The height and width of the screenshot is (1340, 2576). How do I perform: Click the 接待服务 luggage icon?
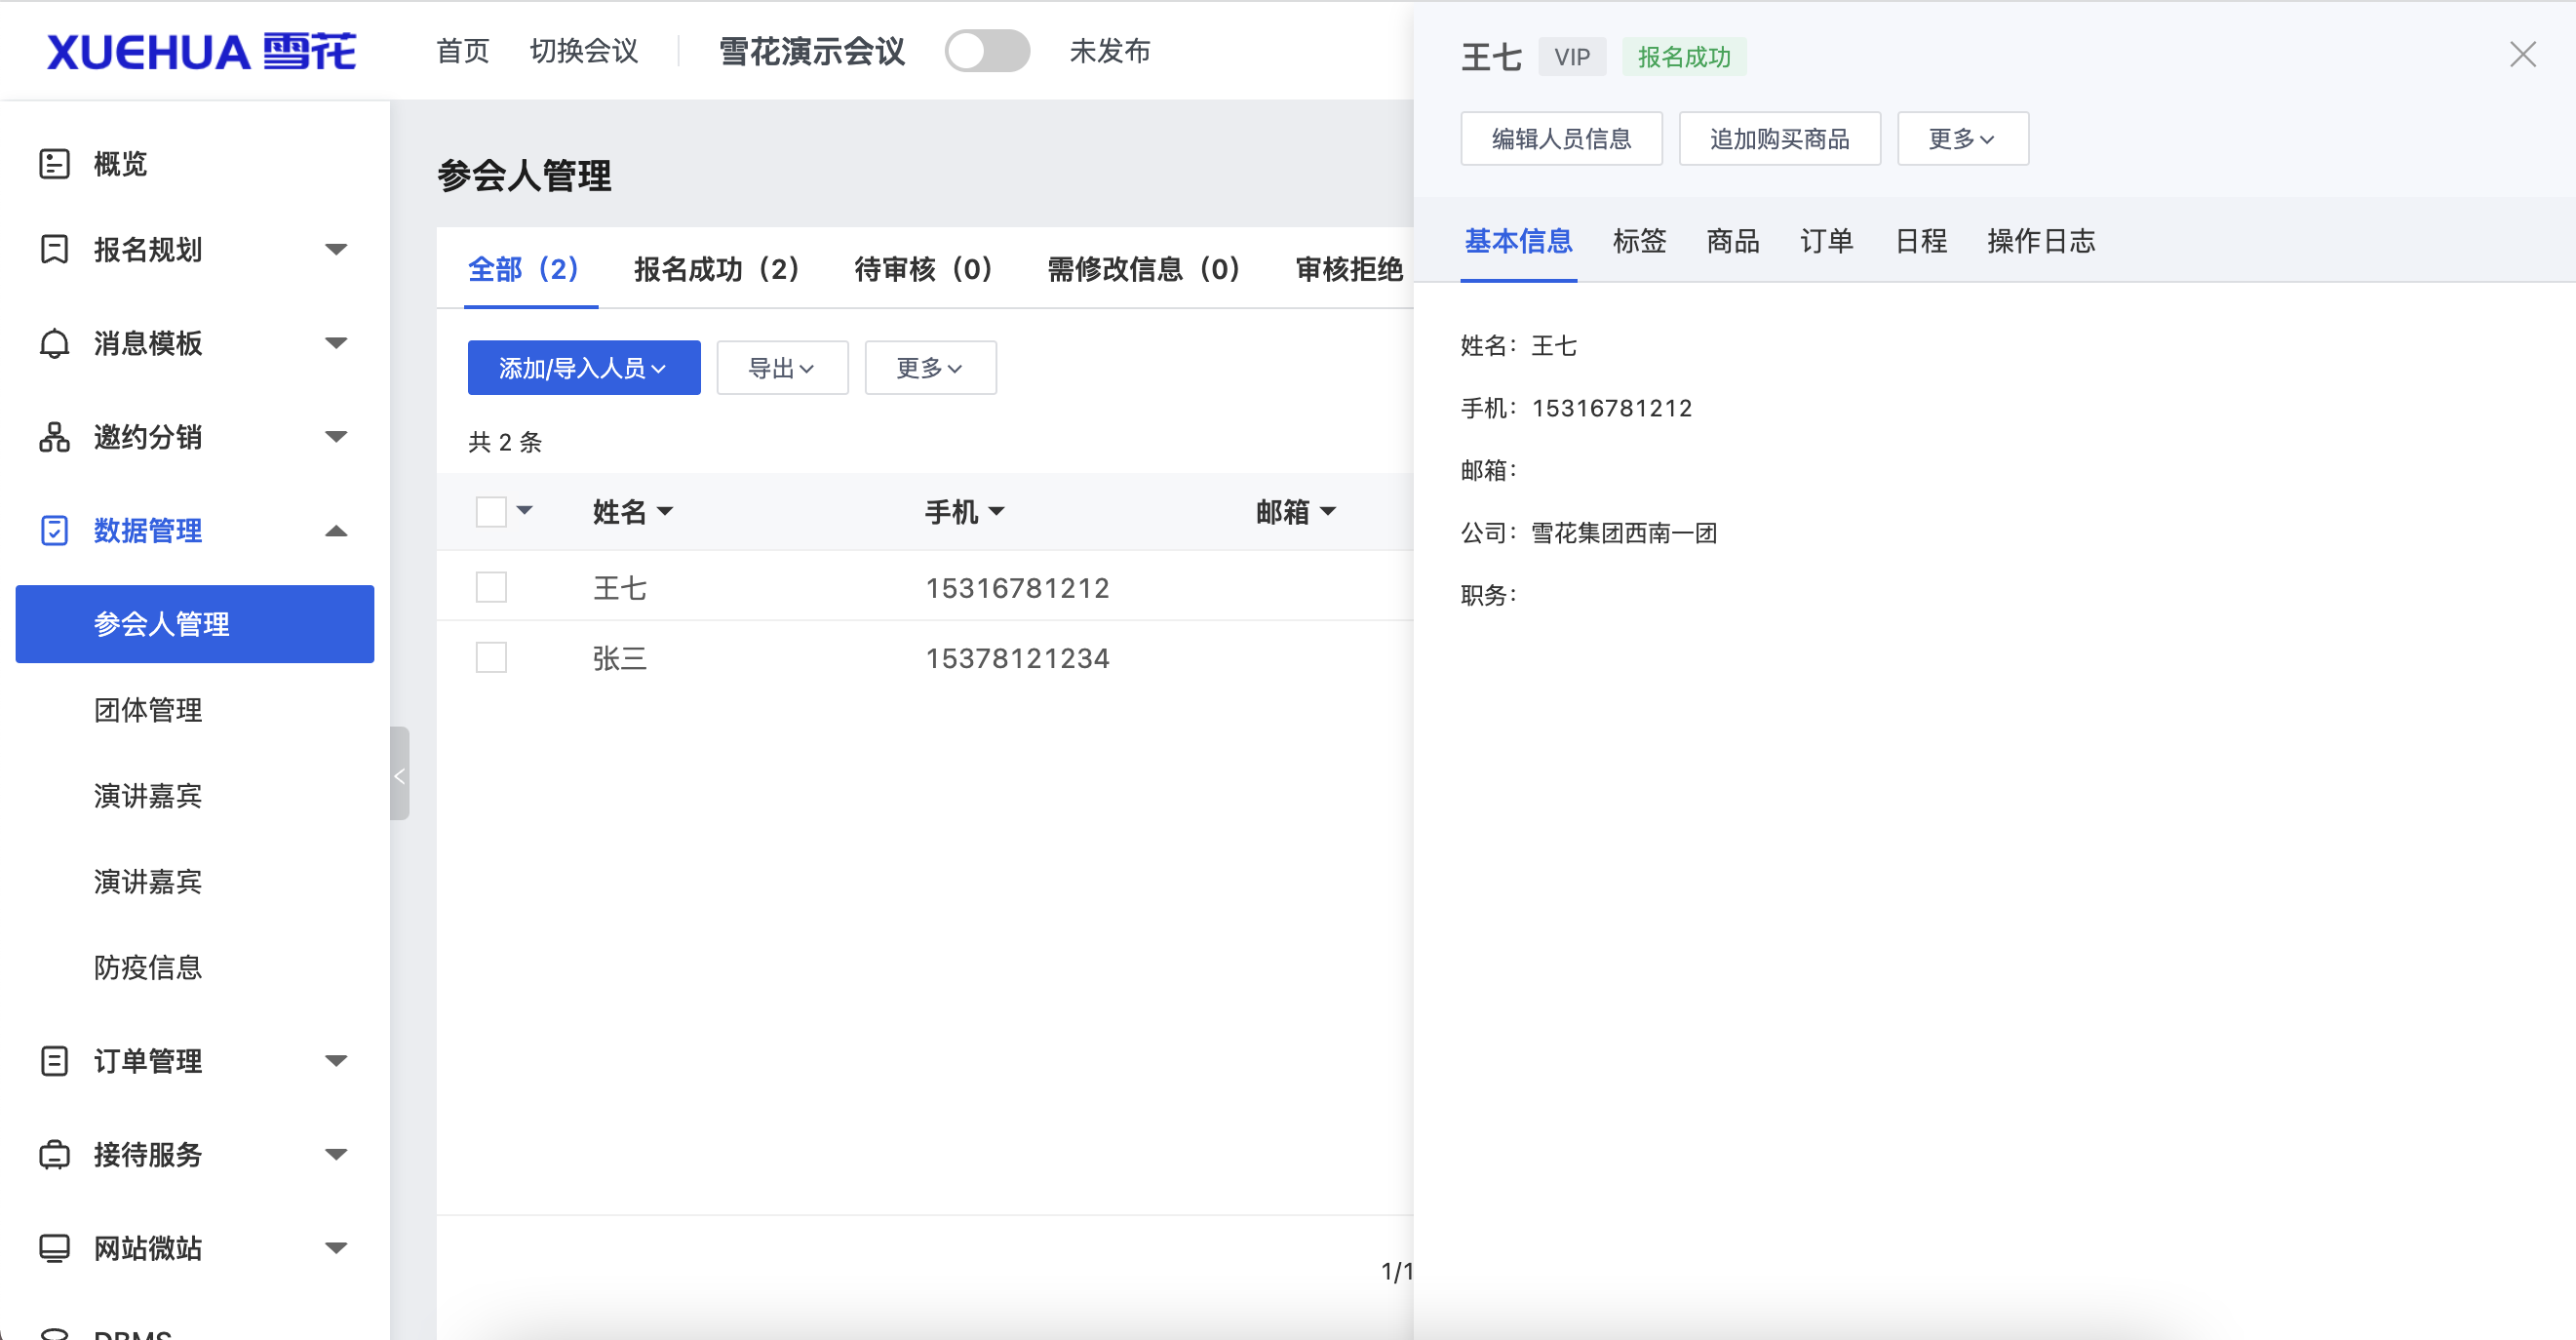tap(54, 1154)
